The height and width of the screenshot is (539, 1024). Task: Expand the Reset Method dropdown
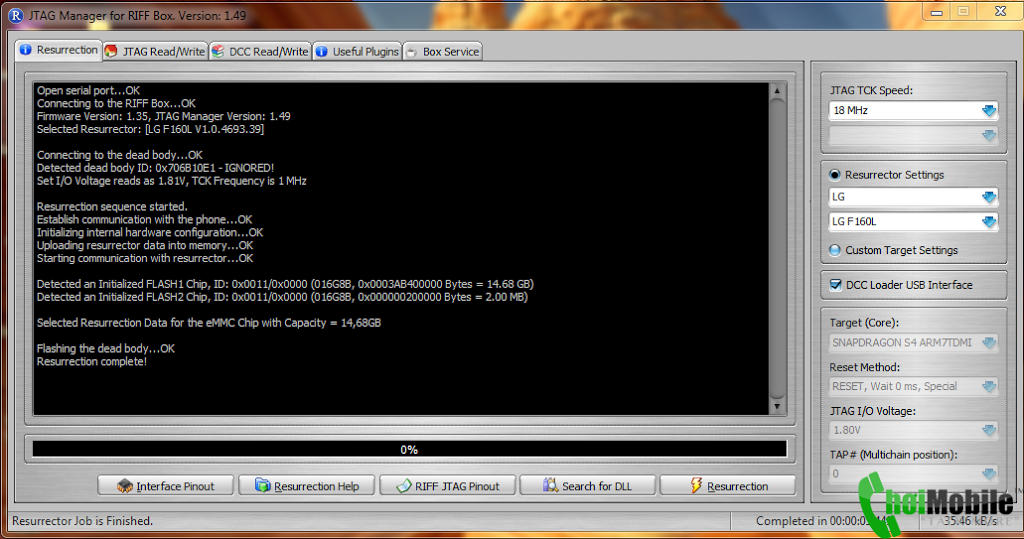point(989,386)
